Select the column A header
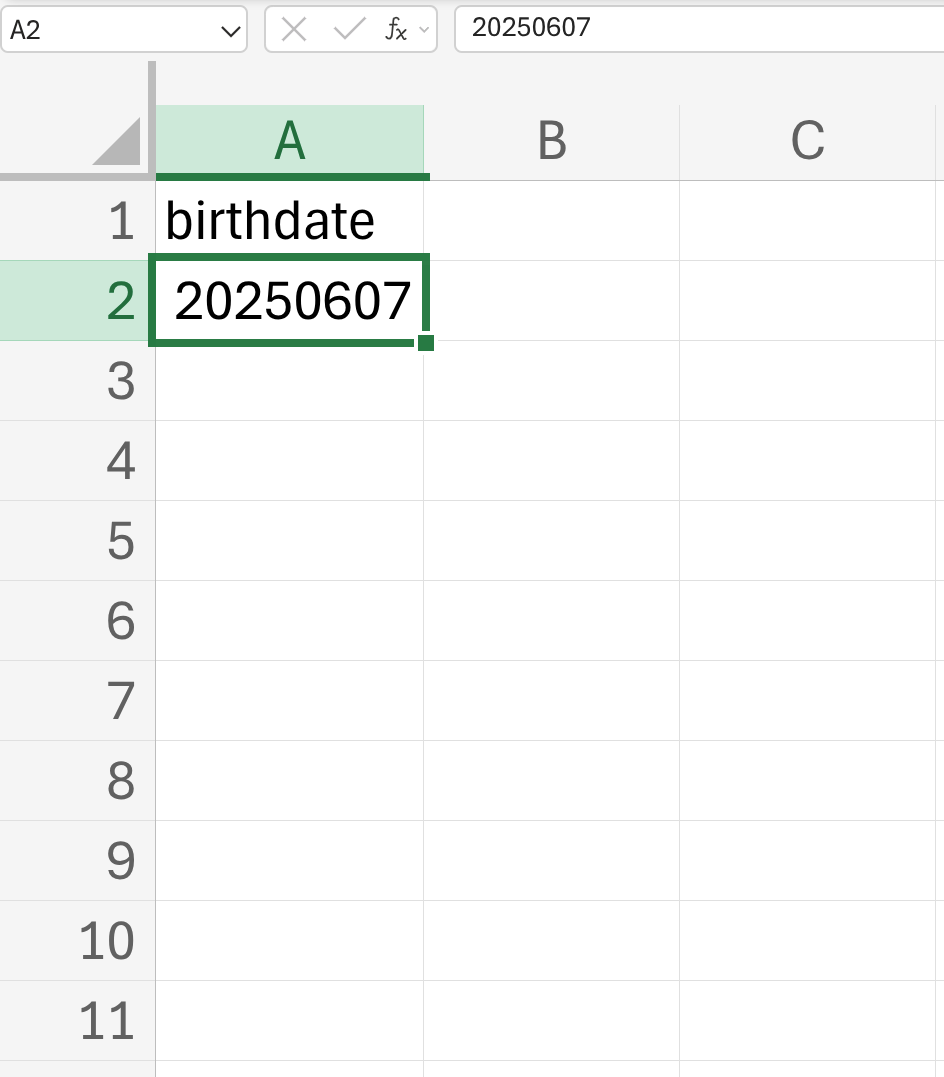The image size is (944, 1077). [290, 141]
